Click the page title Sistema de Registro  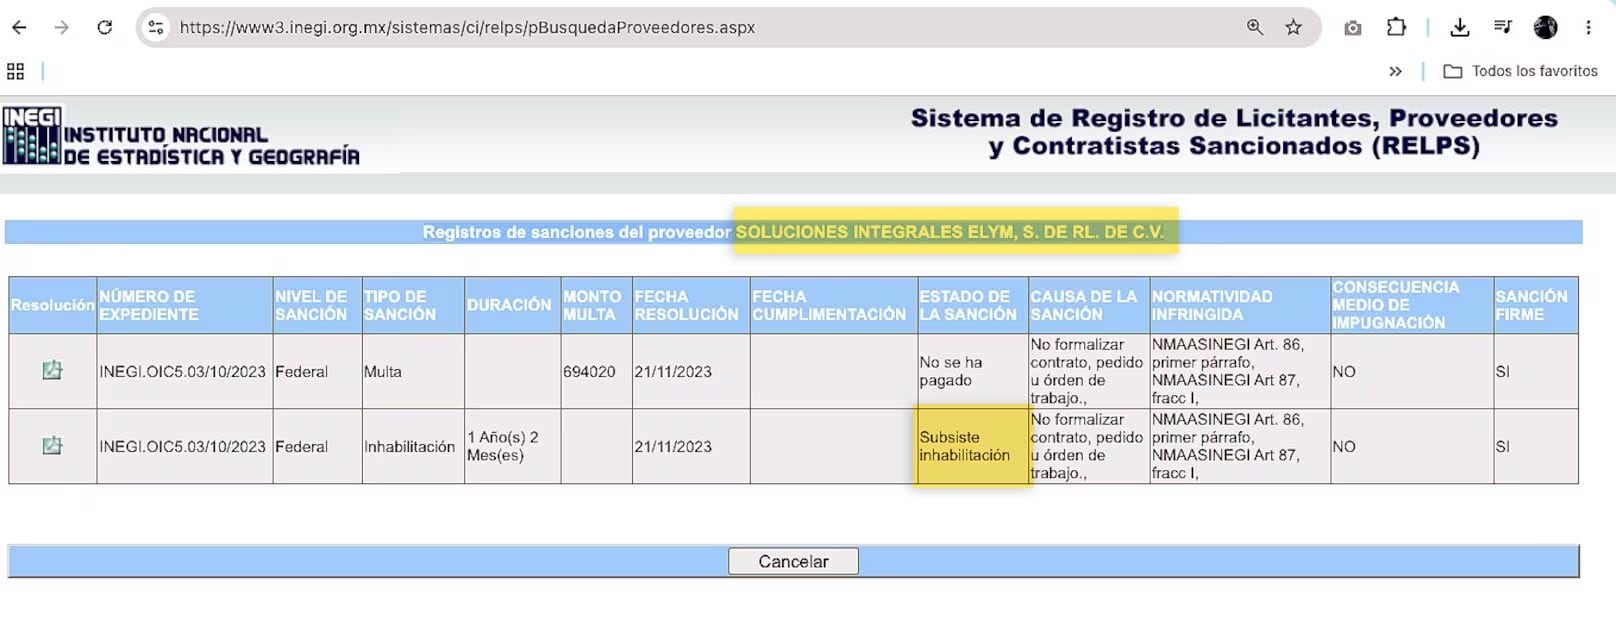click(1234, 132)
